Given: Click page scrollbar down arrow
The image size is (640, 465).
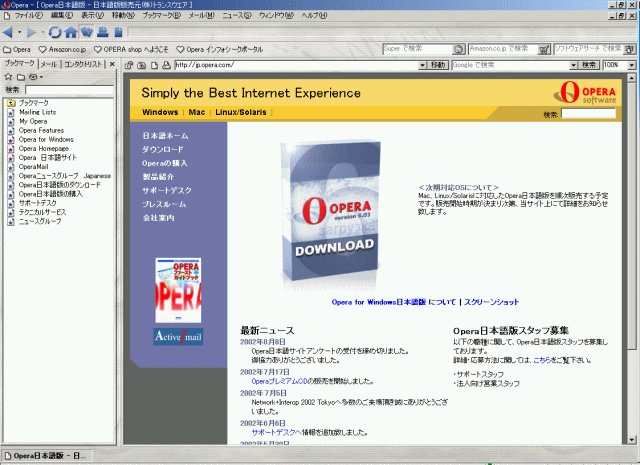Looking at the screenshot, I should click(631, 440).
